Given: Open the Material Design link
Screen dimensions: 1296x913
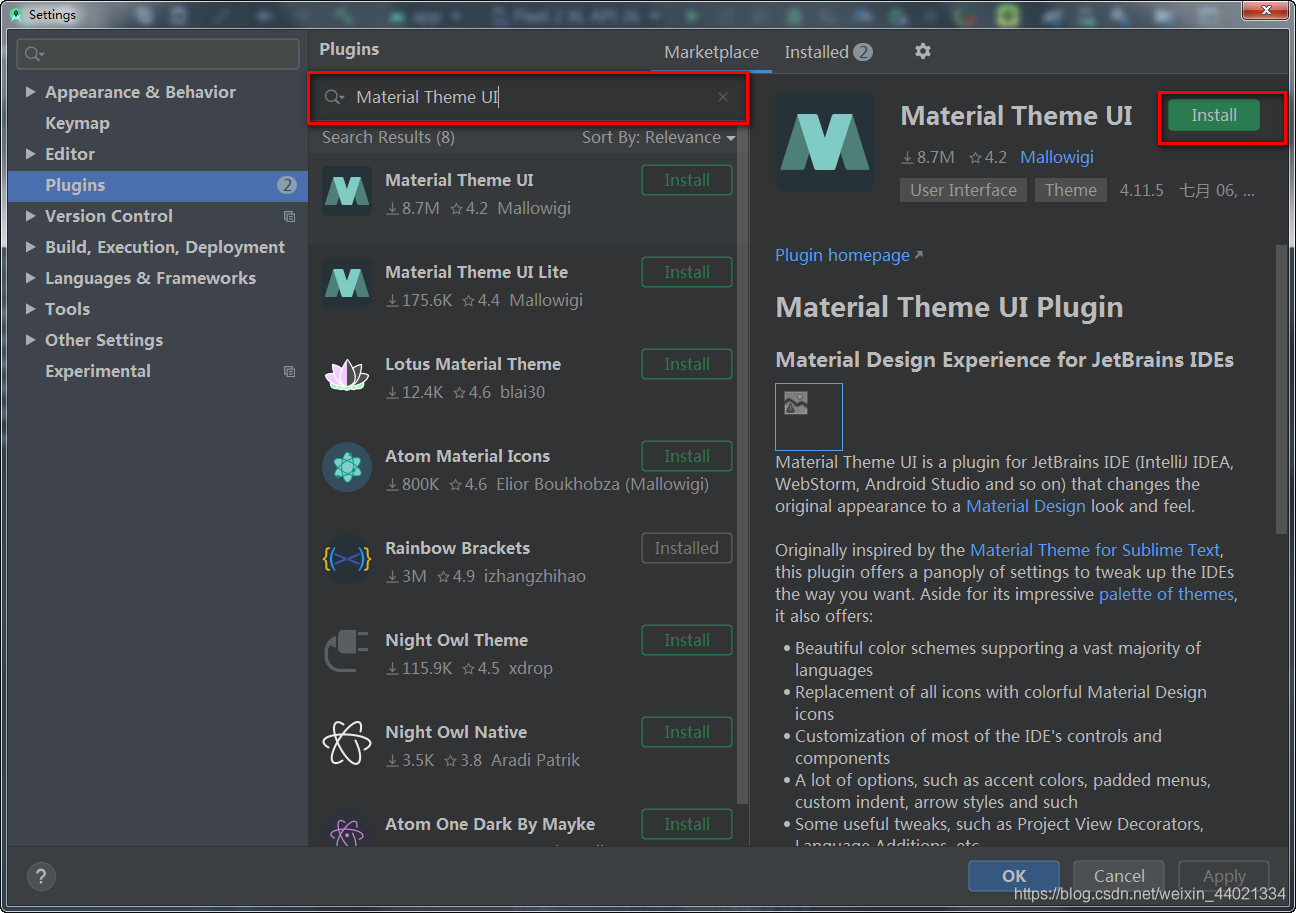Looking at the screenshot, I should pos(1025,506).
